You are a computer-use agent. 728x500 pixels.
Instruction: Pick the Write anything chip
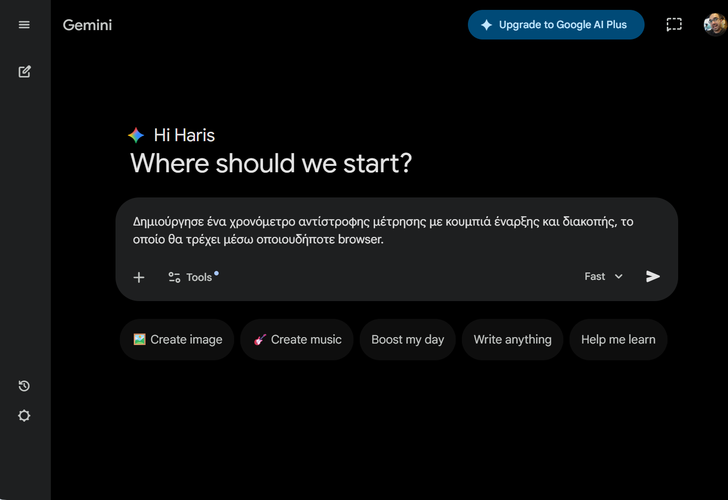click(512, 340)
